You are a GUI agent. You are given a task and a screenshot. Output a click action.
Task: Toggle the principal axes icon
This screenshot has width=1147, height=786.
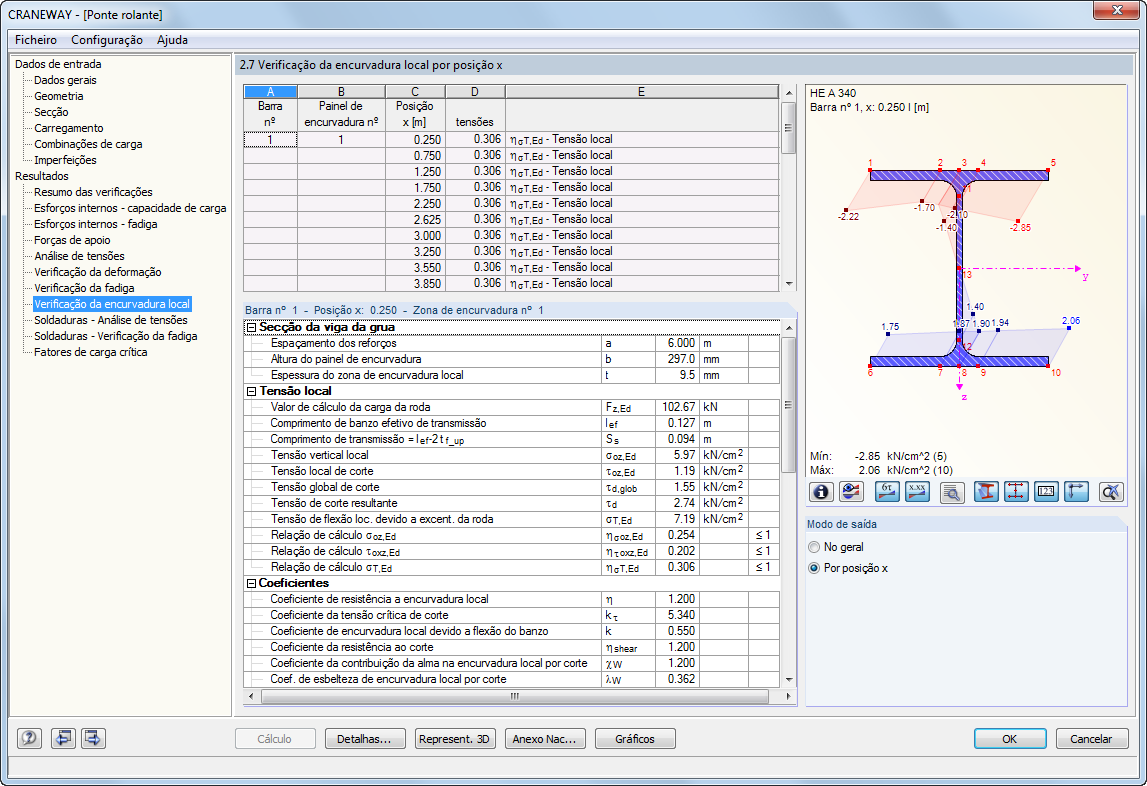click(1076, 491)
